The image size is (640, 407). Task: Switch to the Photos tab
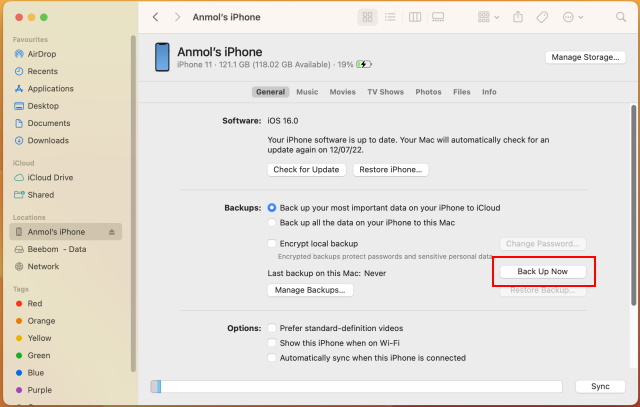coord(428,92)
